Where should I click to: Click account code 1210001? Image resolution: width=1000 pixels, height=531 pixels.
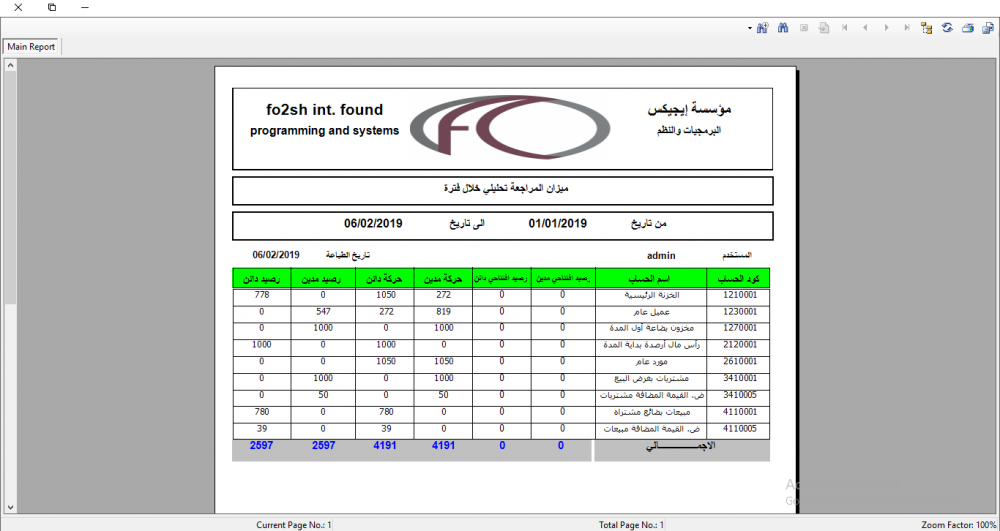pos(740,295)
